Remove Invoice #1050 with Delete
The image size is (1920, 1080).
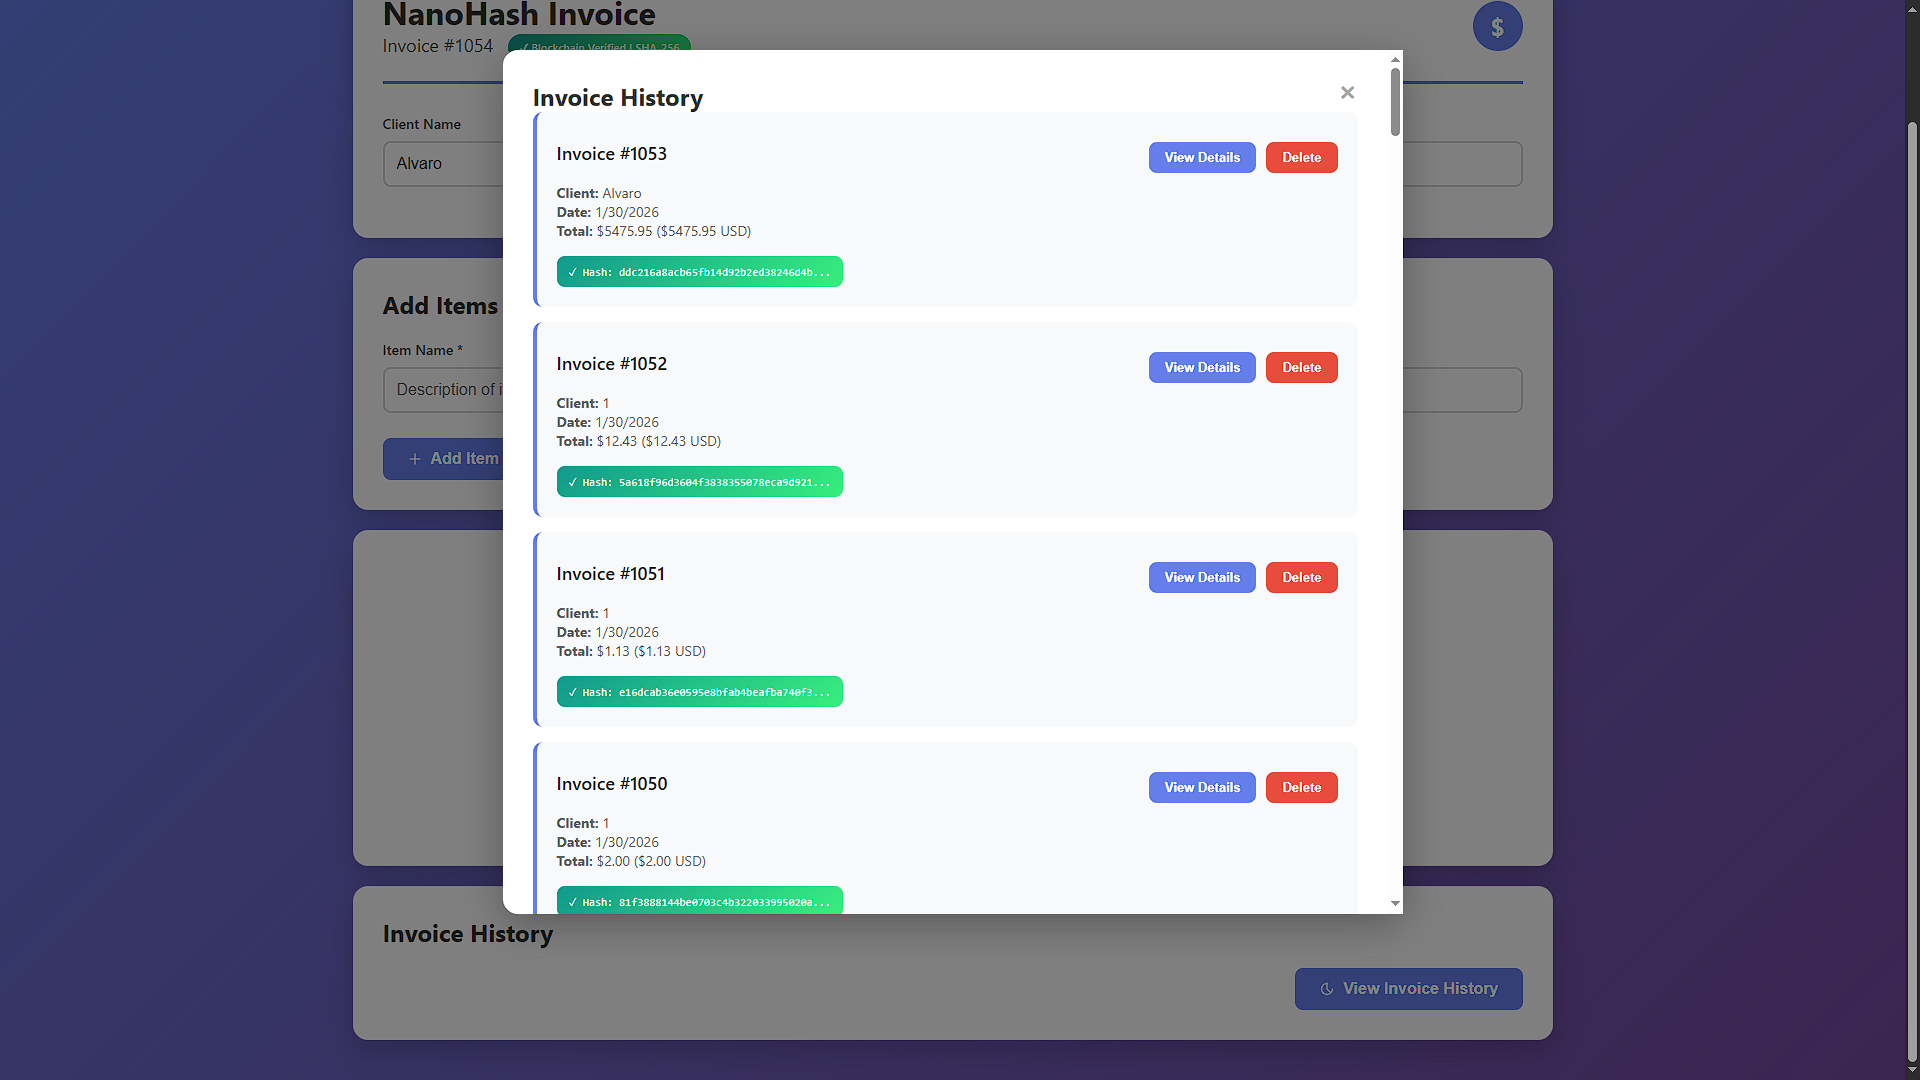pos(1301,788)
